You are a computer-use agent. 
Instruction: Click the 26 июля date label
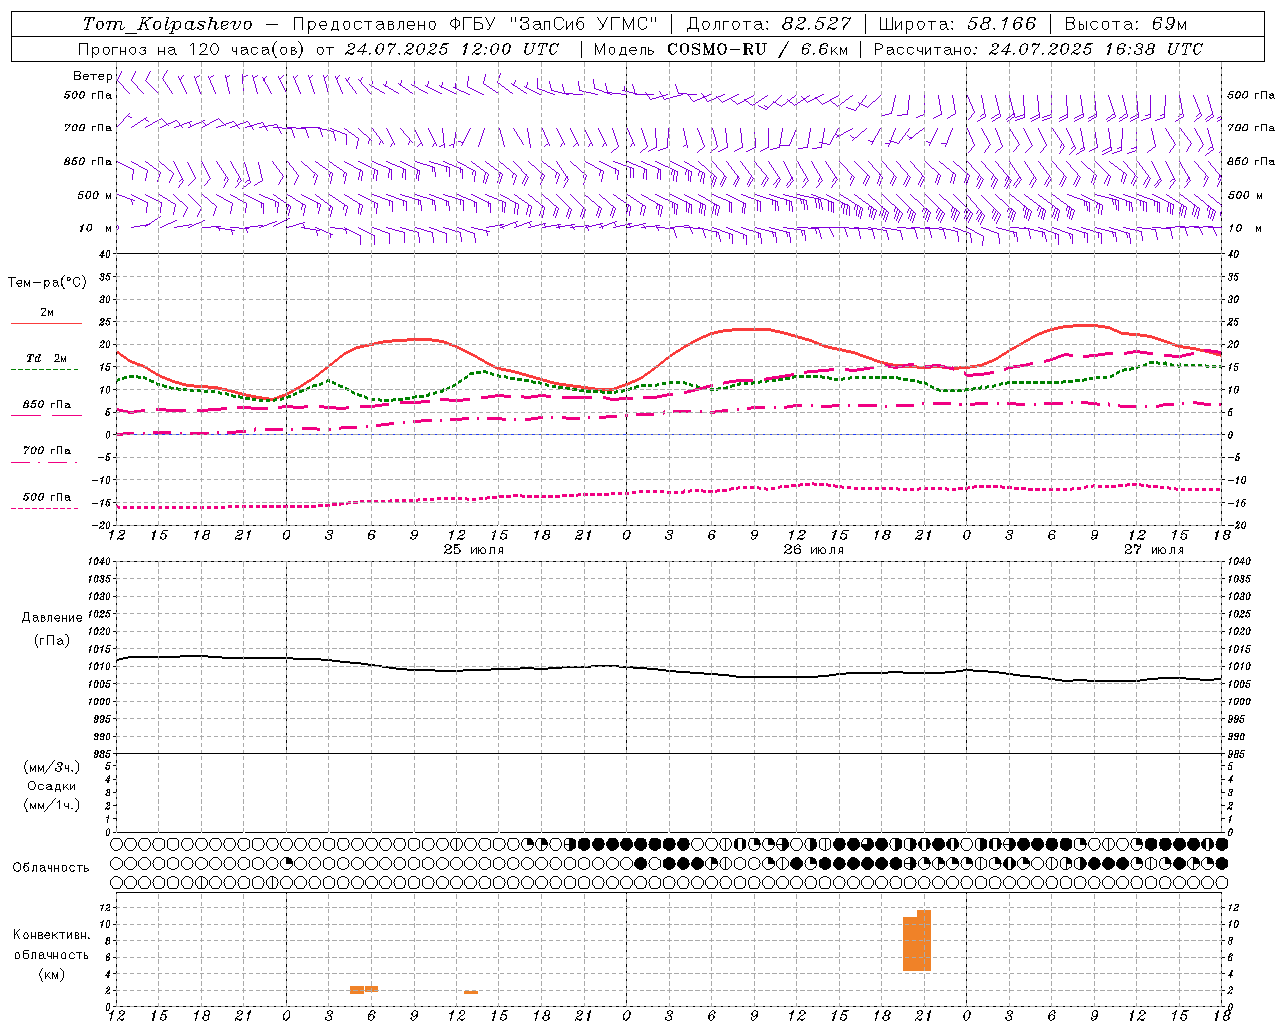(813, 550)
